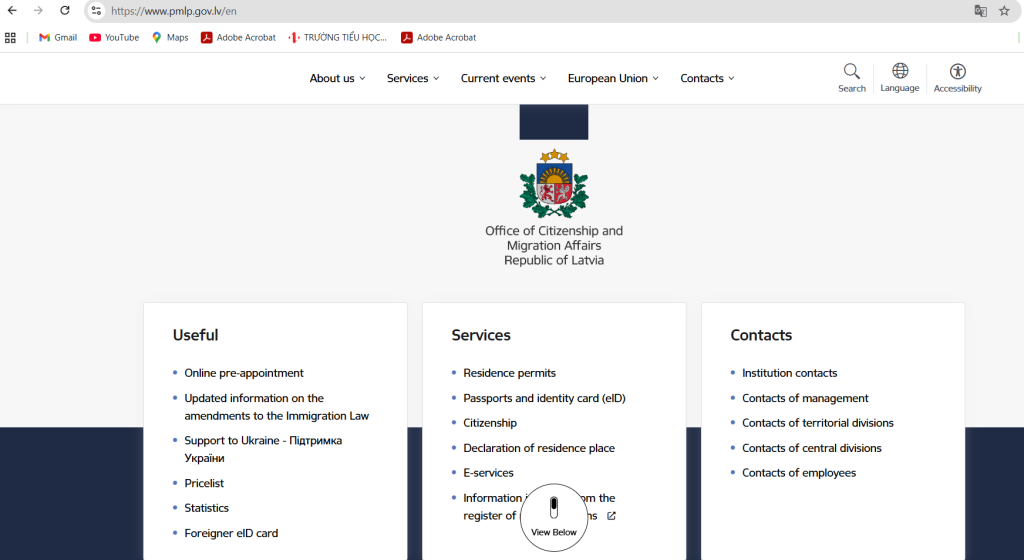The height and width of the screenshot is (560, 1024).
Task: Expand the About us menu
Action: pyautogui.click(x=337, y=78)
